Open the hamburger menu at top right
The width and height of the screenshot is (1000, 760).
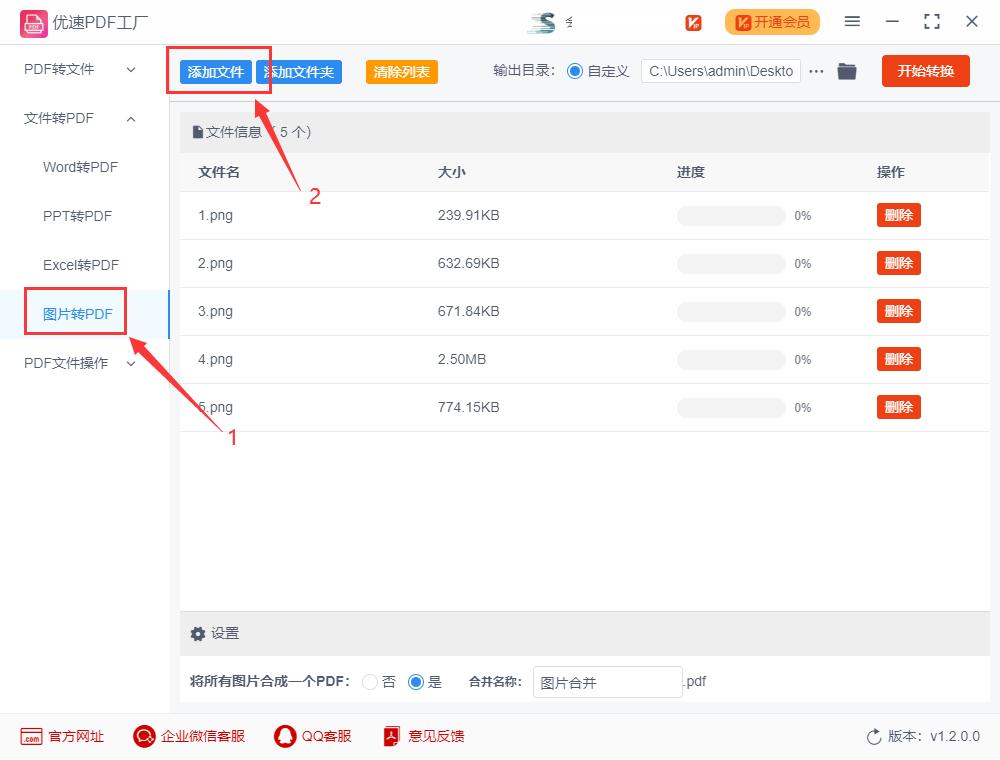point(852,21)
